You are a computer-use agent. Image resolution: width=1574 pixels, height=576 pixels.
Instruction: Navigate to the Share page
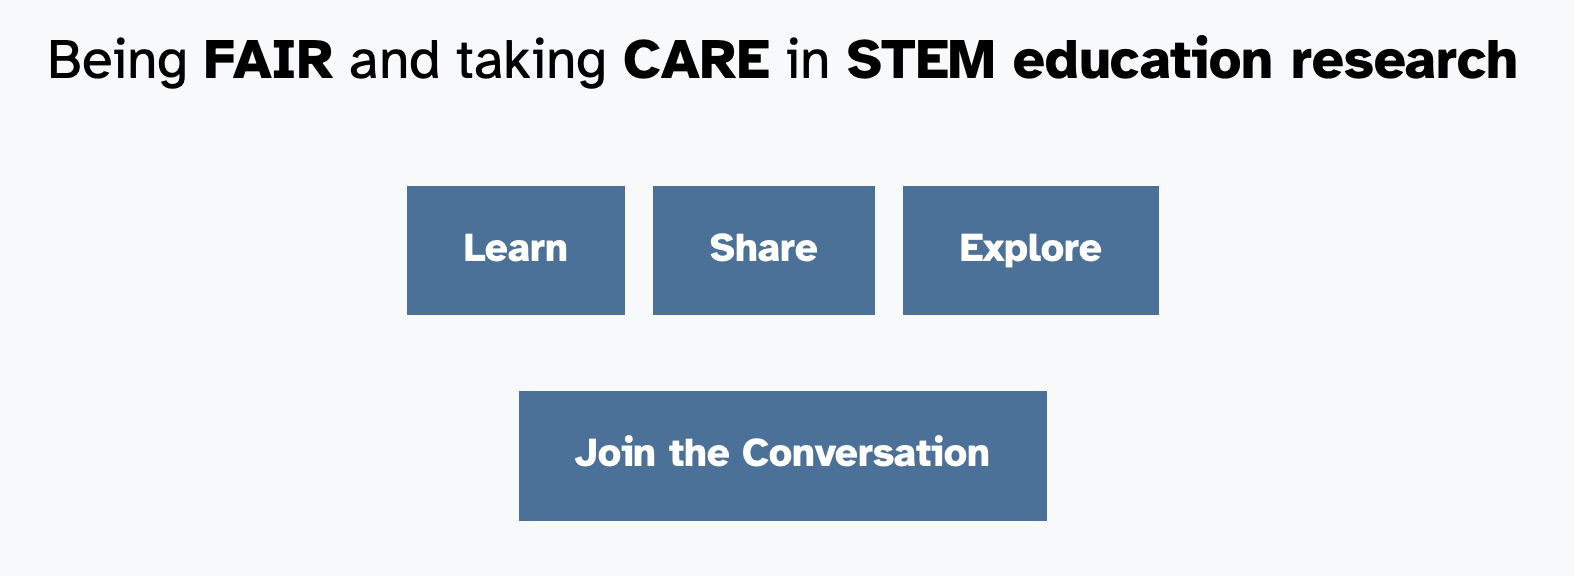point(763,250)
